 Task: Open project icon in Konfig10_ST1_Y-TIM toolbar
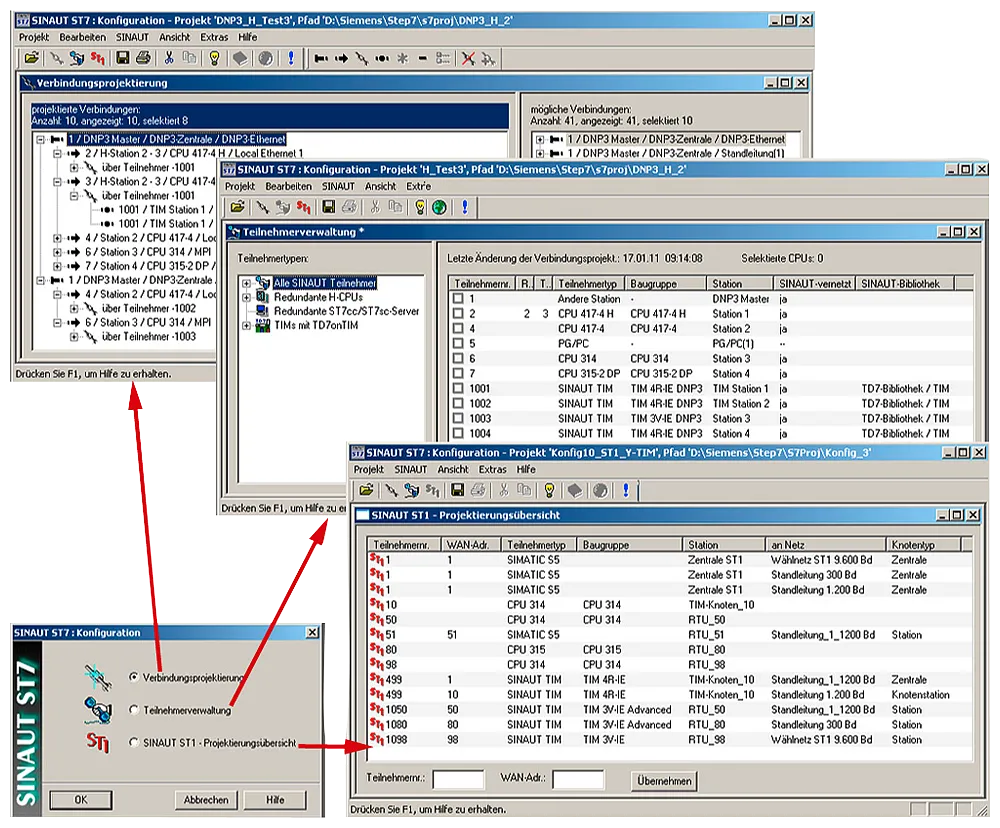[x=366, y=490]
